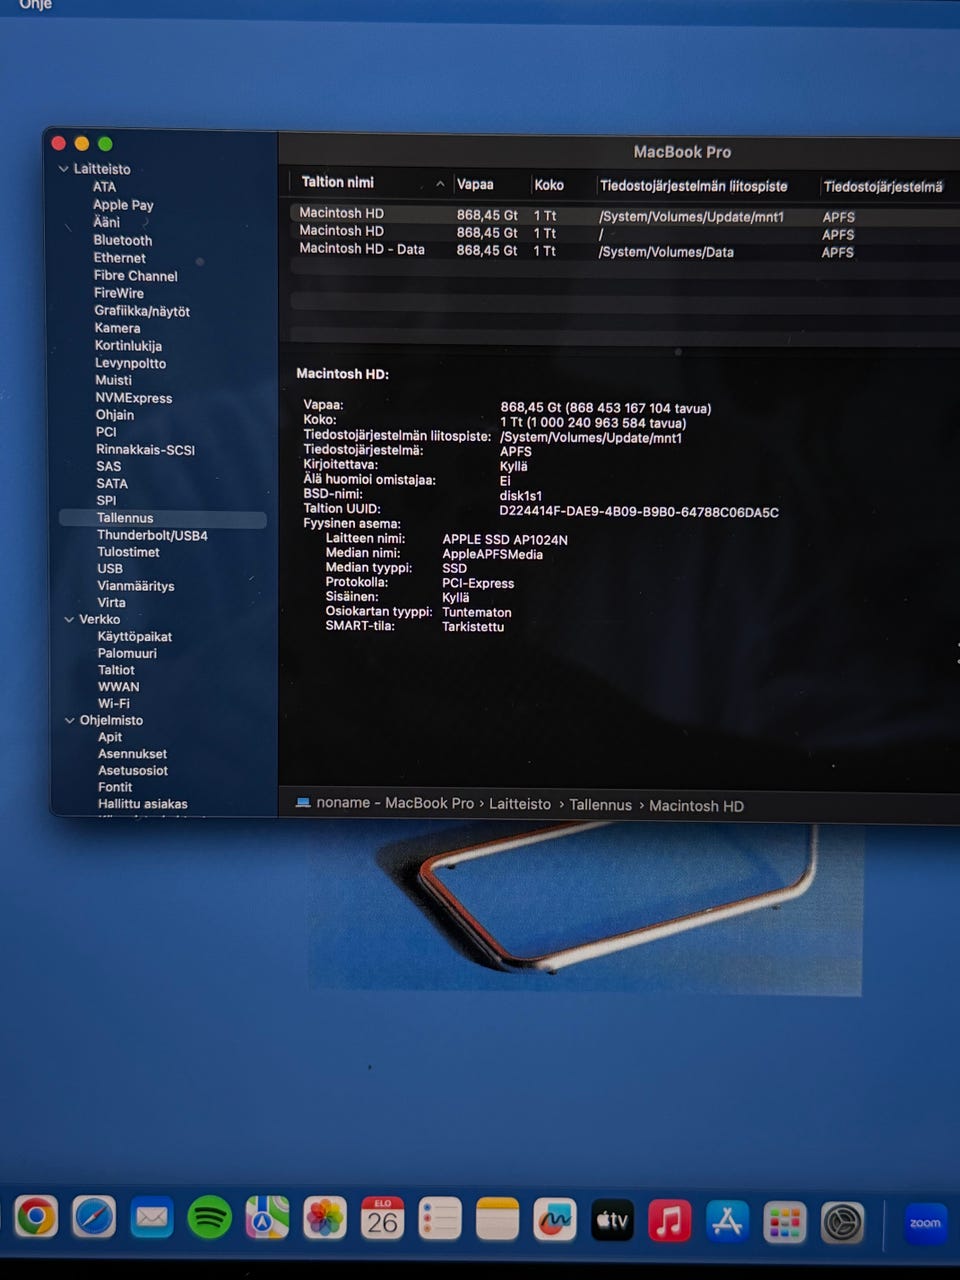
Task: Select the highlighted Tallennus sidebar item
Action: click(163, 518)
